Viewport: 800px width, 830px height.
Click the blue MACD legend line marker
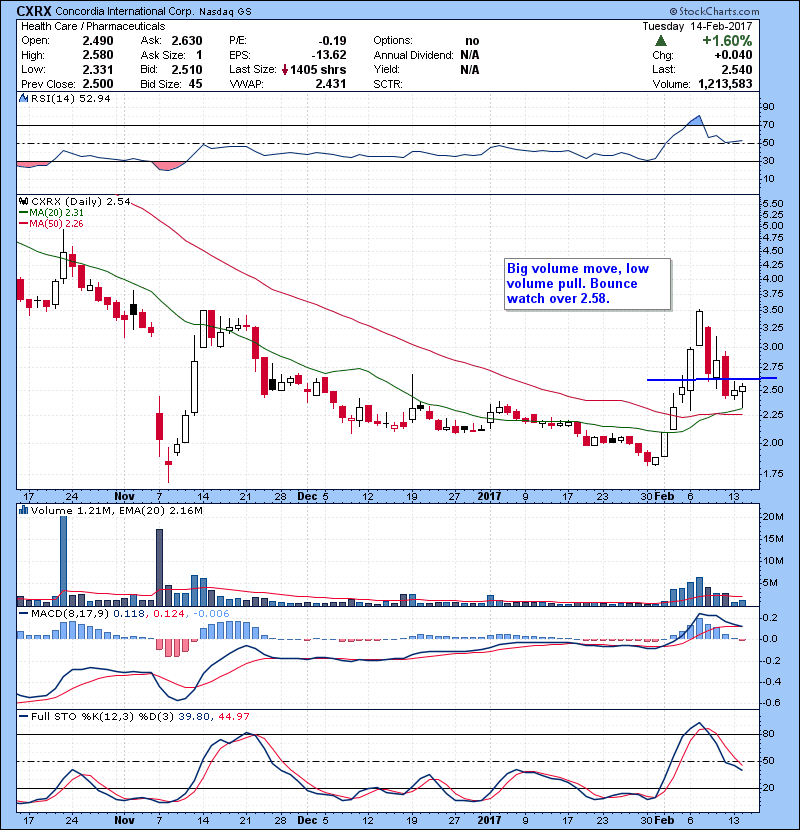click(23, 614)
